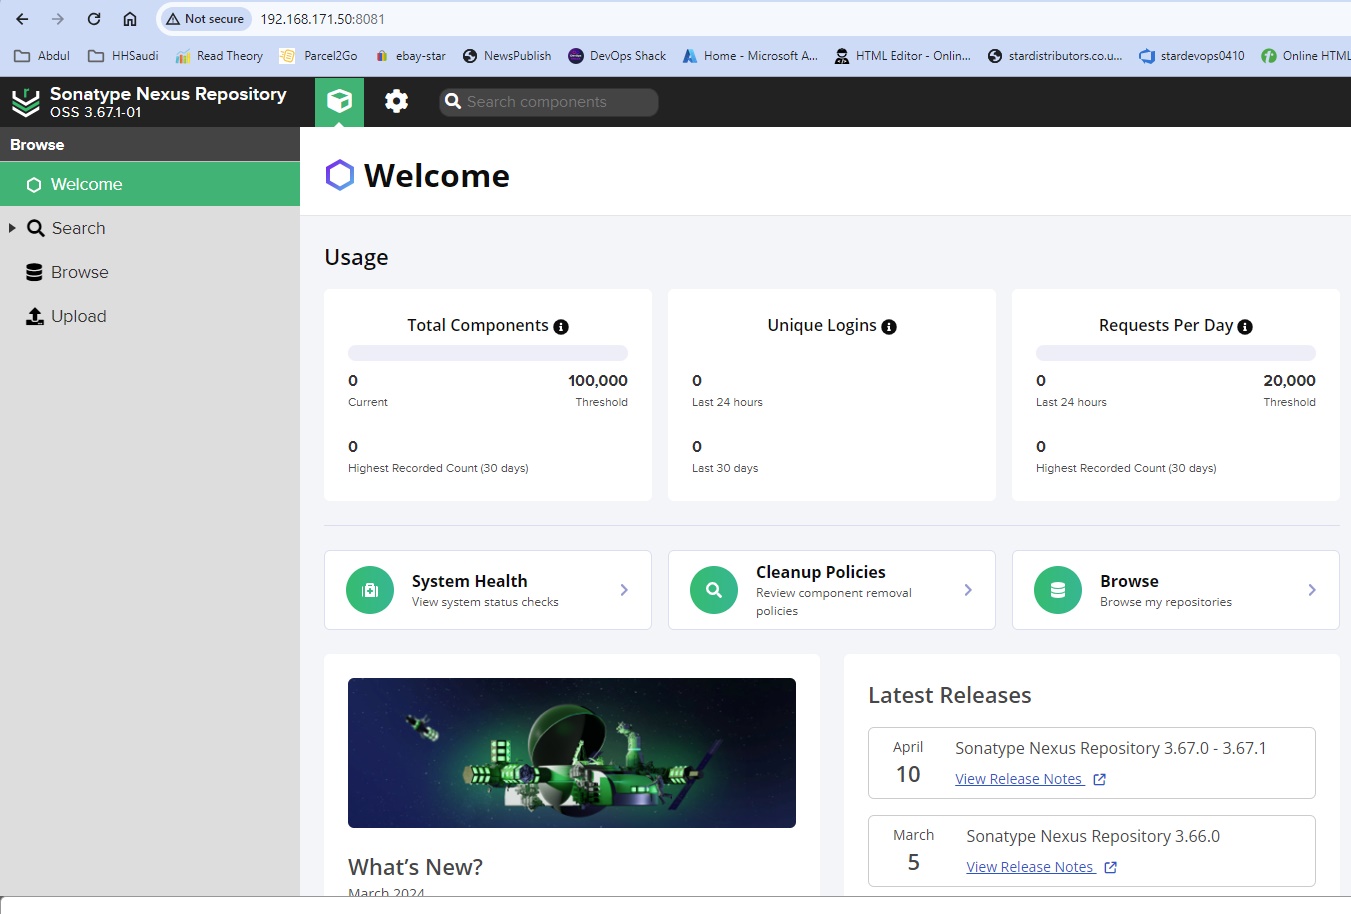Click the green Browse database card icon
Viewport: 1351px width, 914px height.
pyautogui.click(x=1058, y=590)
